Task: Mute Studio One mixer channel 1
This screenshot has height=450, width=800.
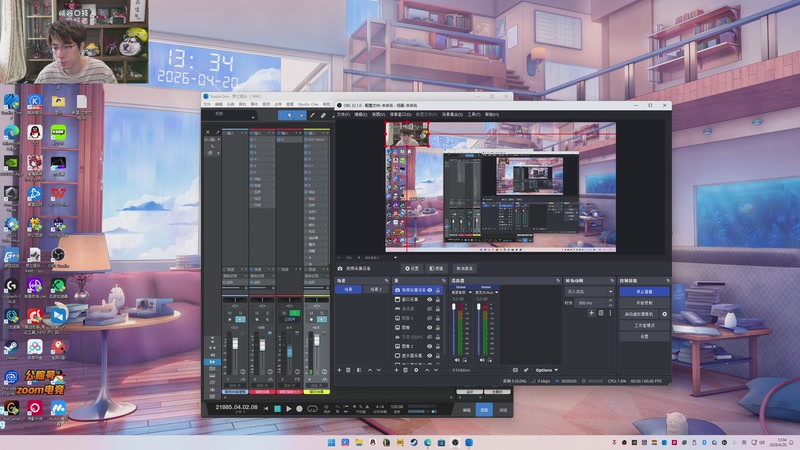Action: 230,313
